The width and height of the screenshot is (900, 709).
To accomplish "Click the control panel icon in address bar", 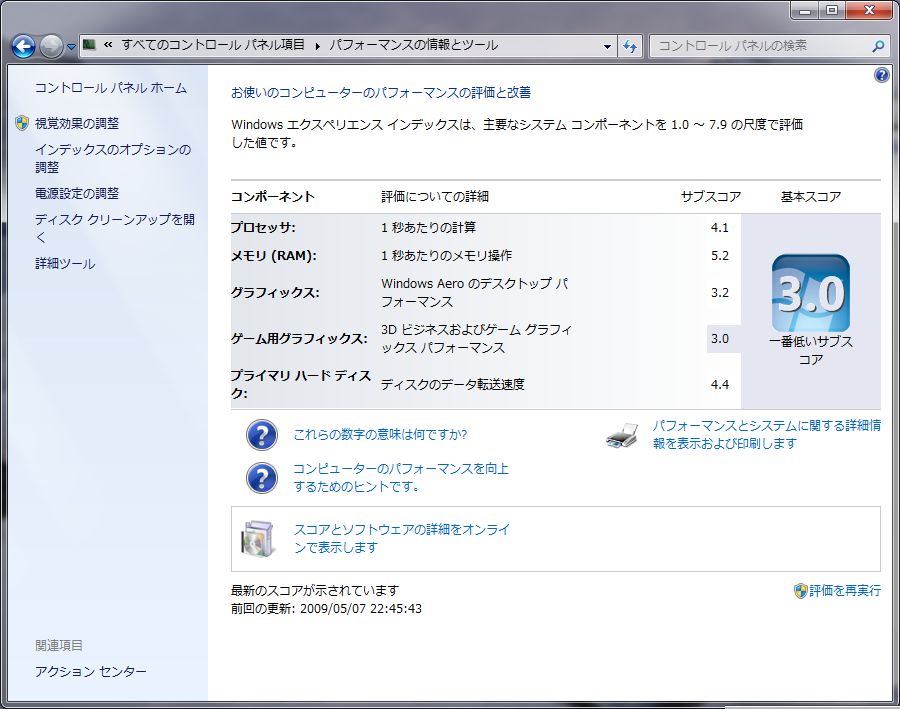I will [89, 45].
